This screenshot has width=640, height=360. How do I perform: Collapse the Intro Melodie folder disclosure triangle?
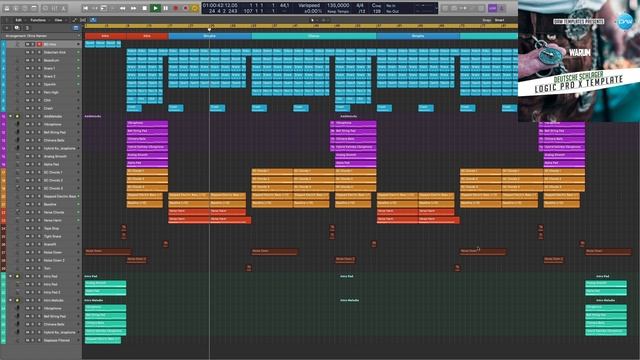tap(10, 300)
